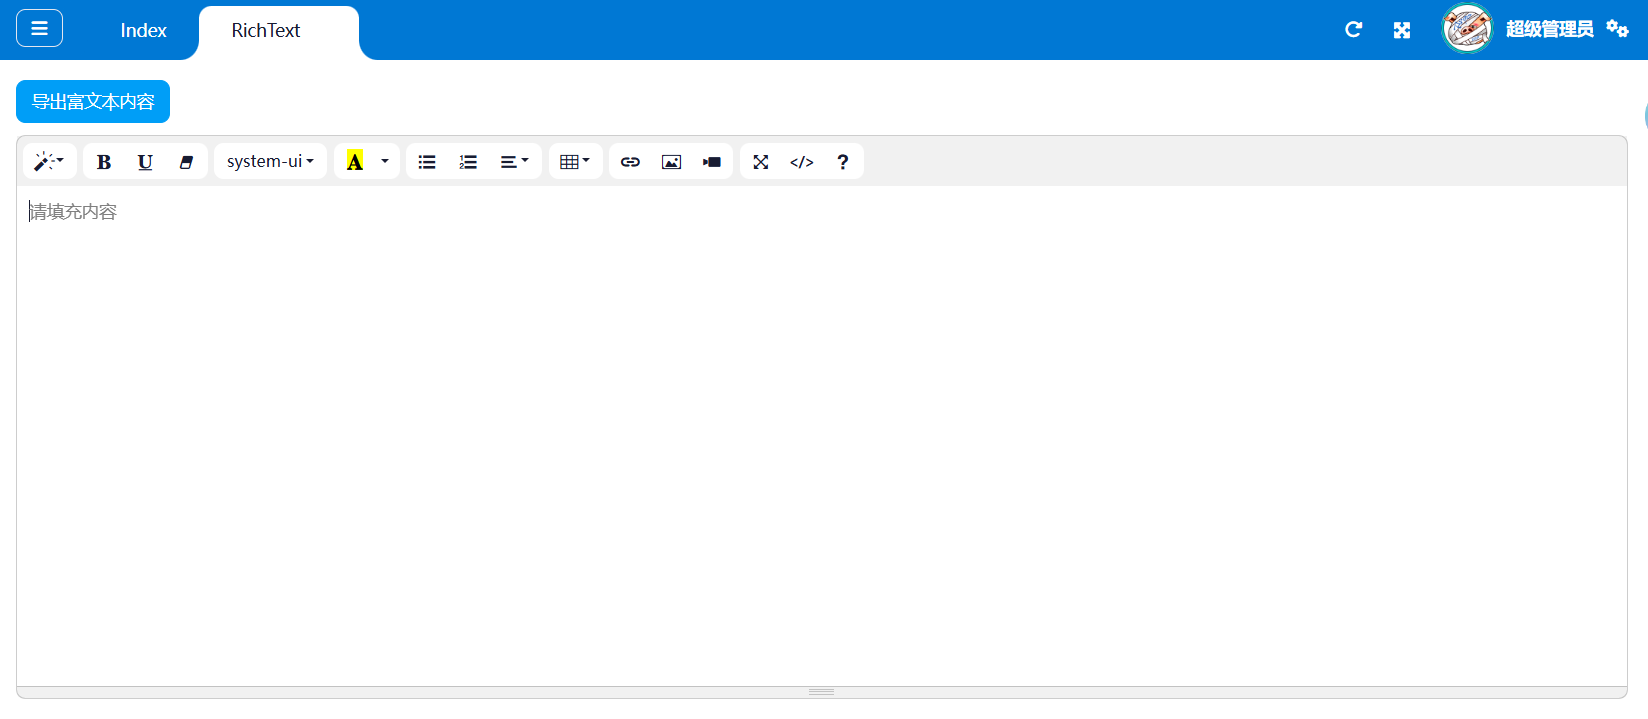This screenshot has width=1648, height=719.
Task: Open the hamburger sidebar menu
Action: tap(39, 28)
